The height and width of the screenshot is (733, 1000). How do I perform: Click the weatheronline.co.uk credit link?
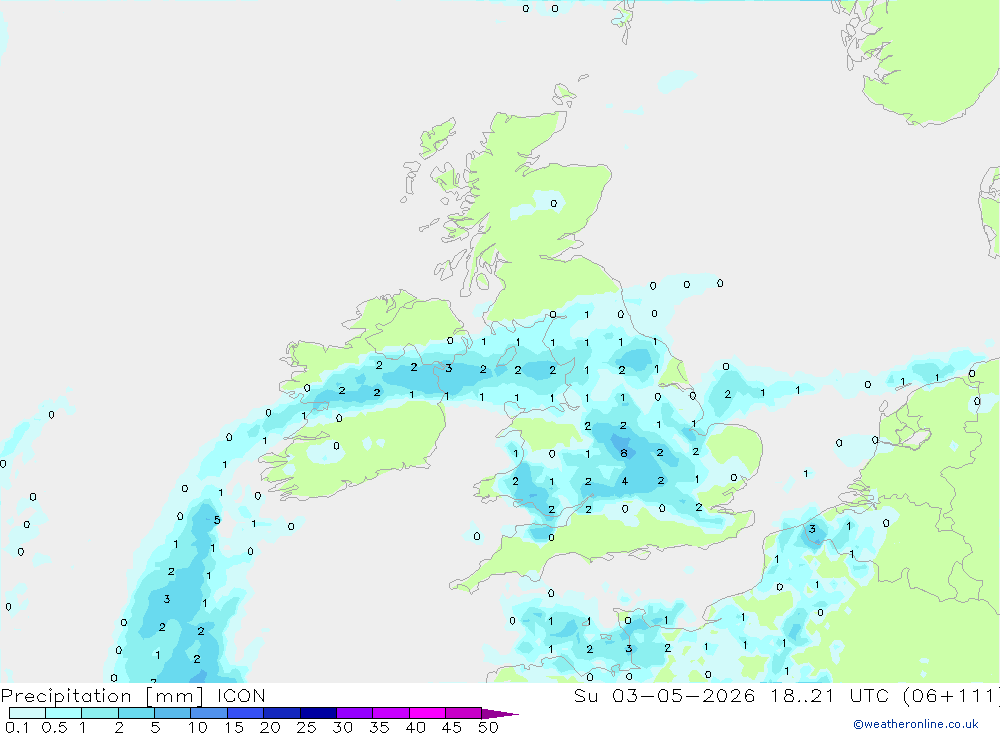pos(916,724)
